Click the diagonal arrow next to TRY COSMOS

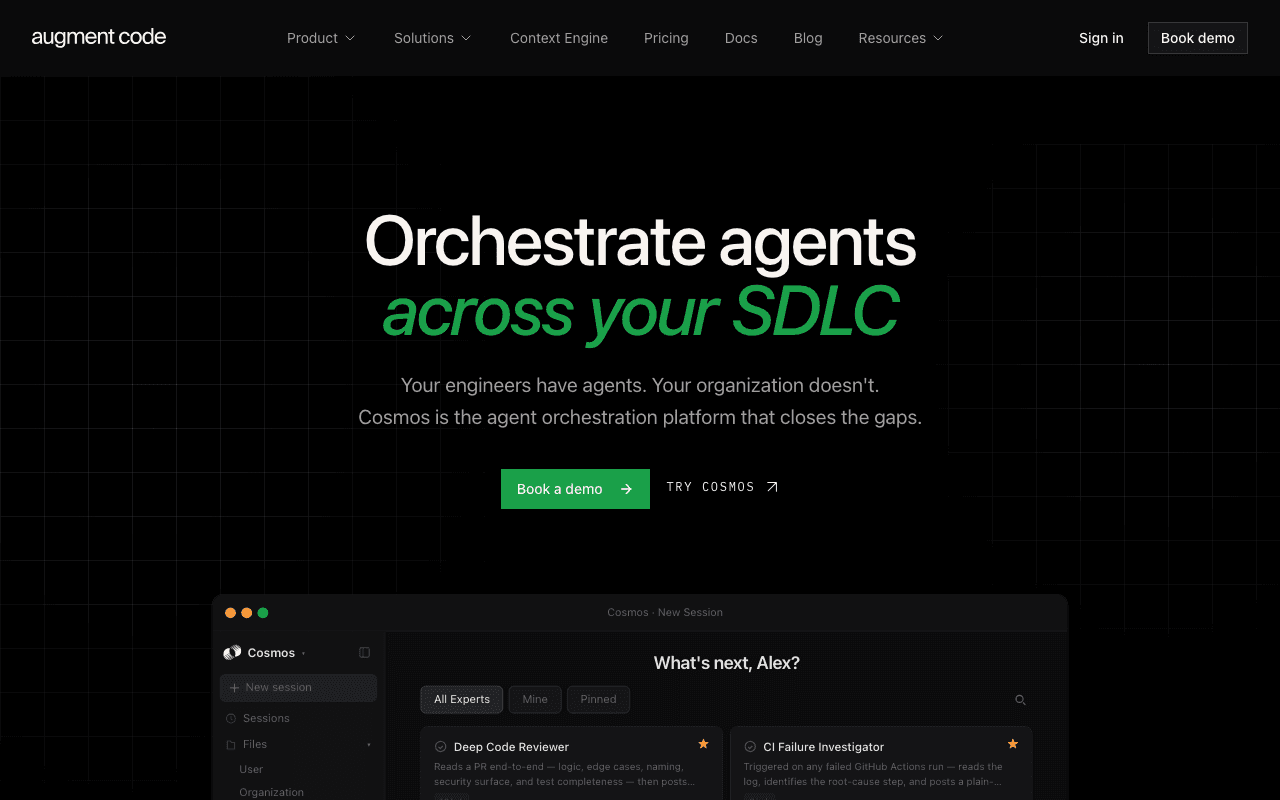click(x=772, y=487)
